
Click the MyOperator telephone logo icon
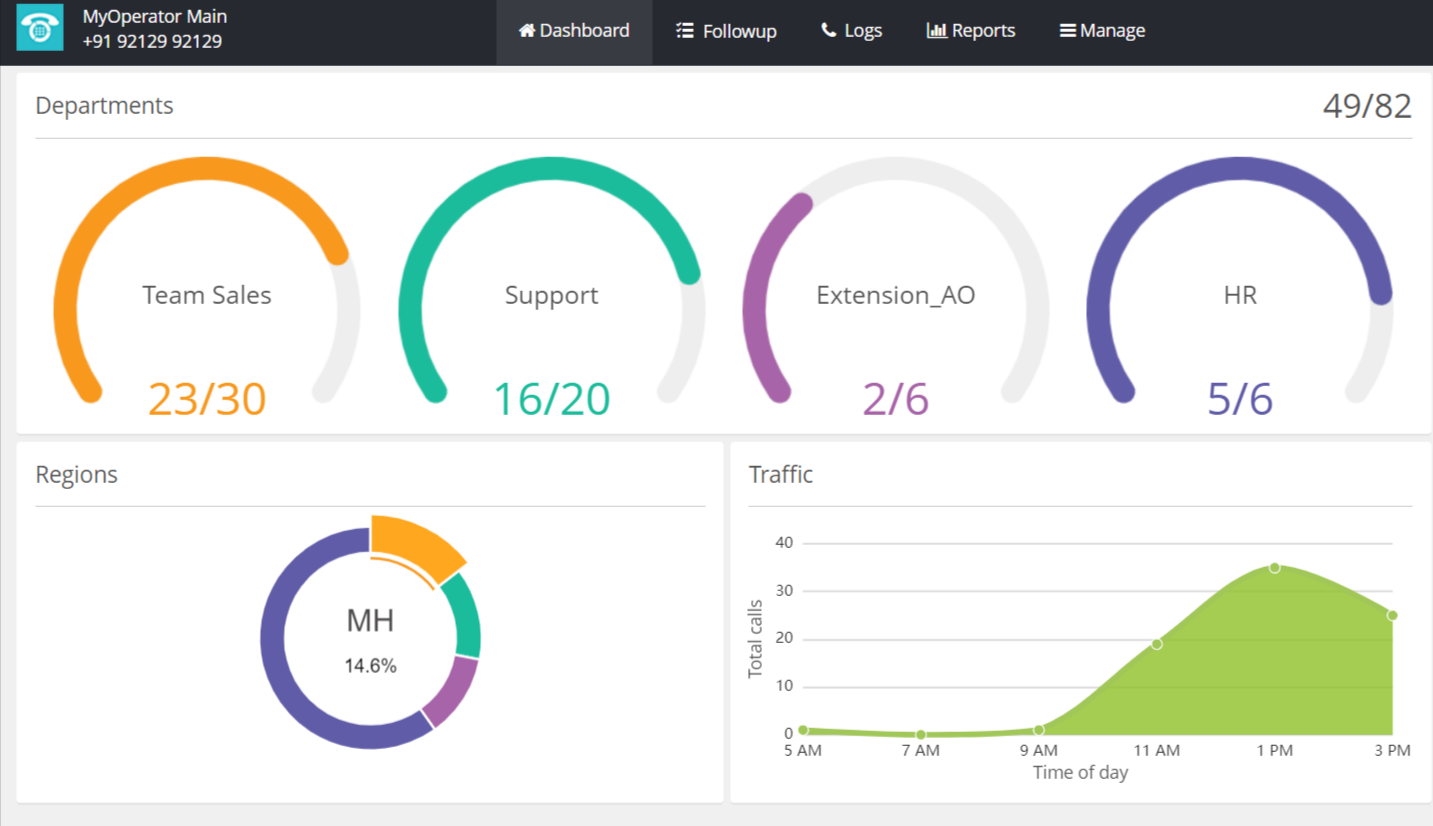[40, 28]
